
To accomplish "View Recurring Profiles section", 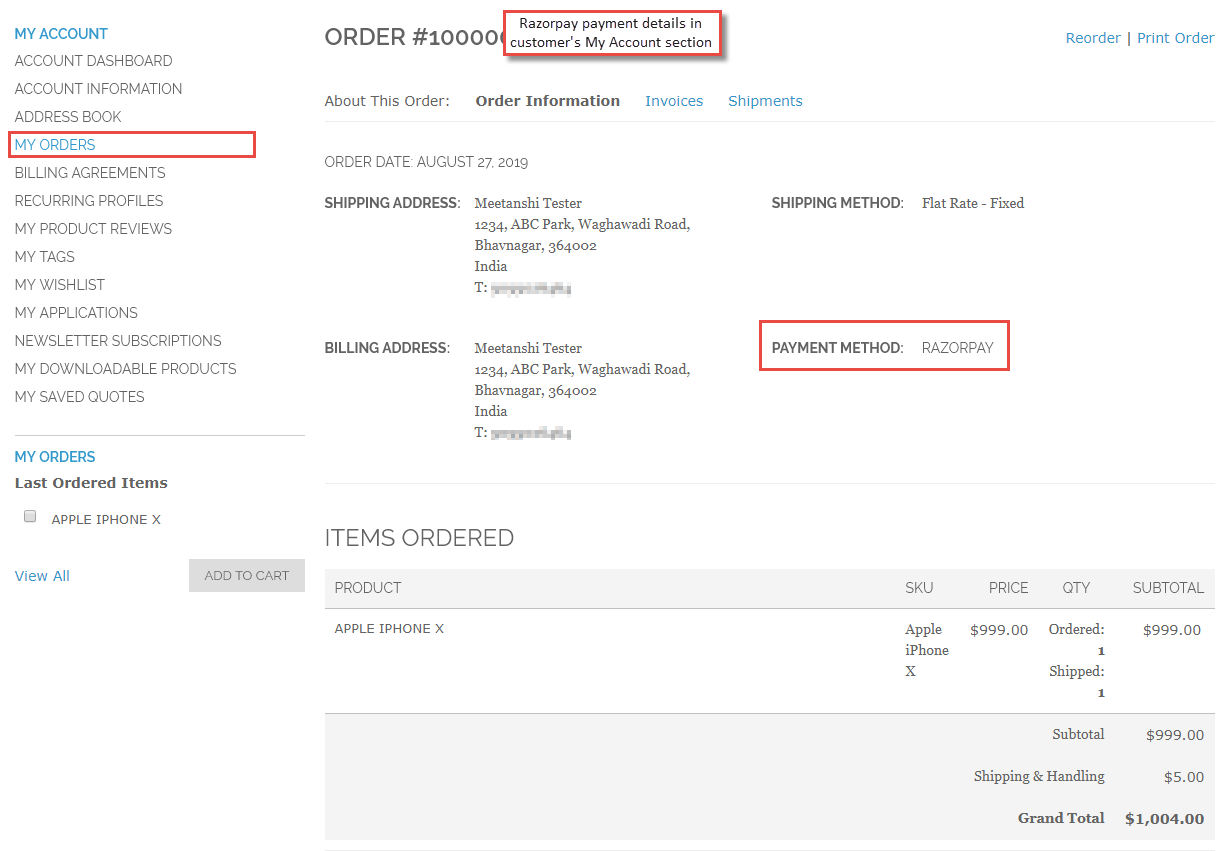I will pyautogui.click(x=89, y=201).
